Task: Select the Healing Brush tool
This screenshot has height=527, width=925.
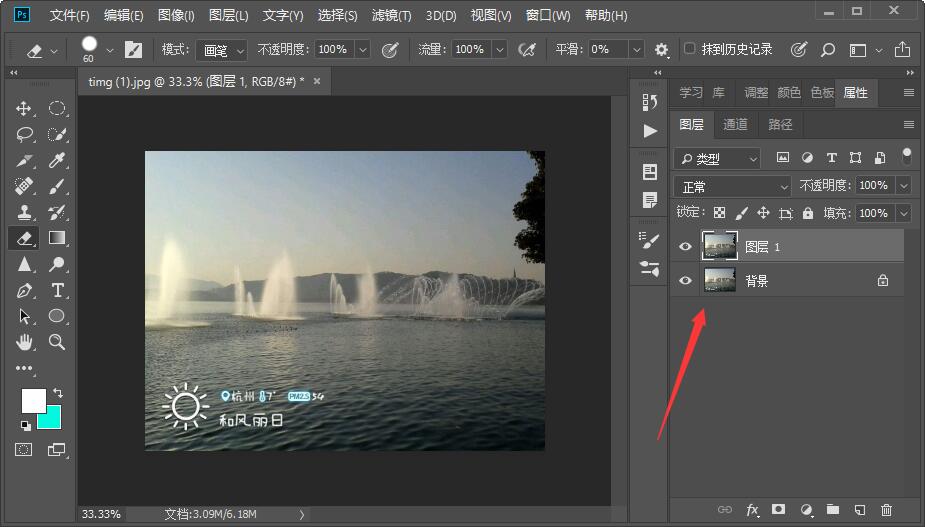Action: pos(24,186)
